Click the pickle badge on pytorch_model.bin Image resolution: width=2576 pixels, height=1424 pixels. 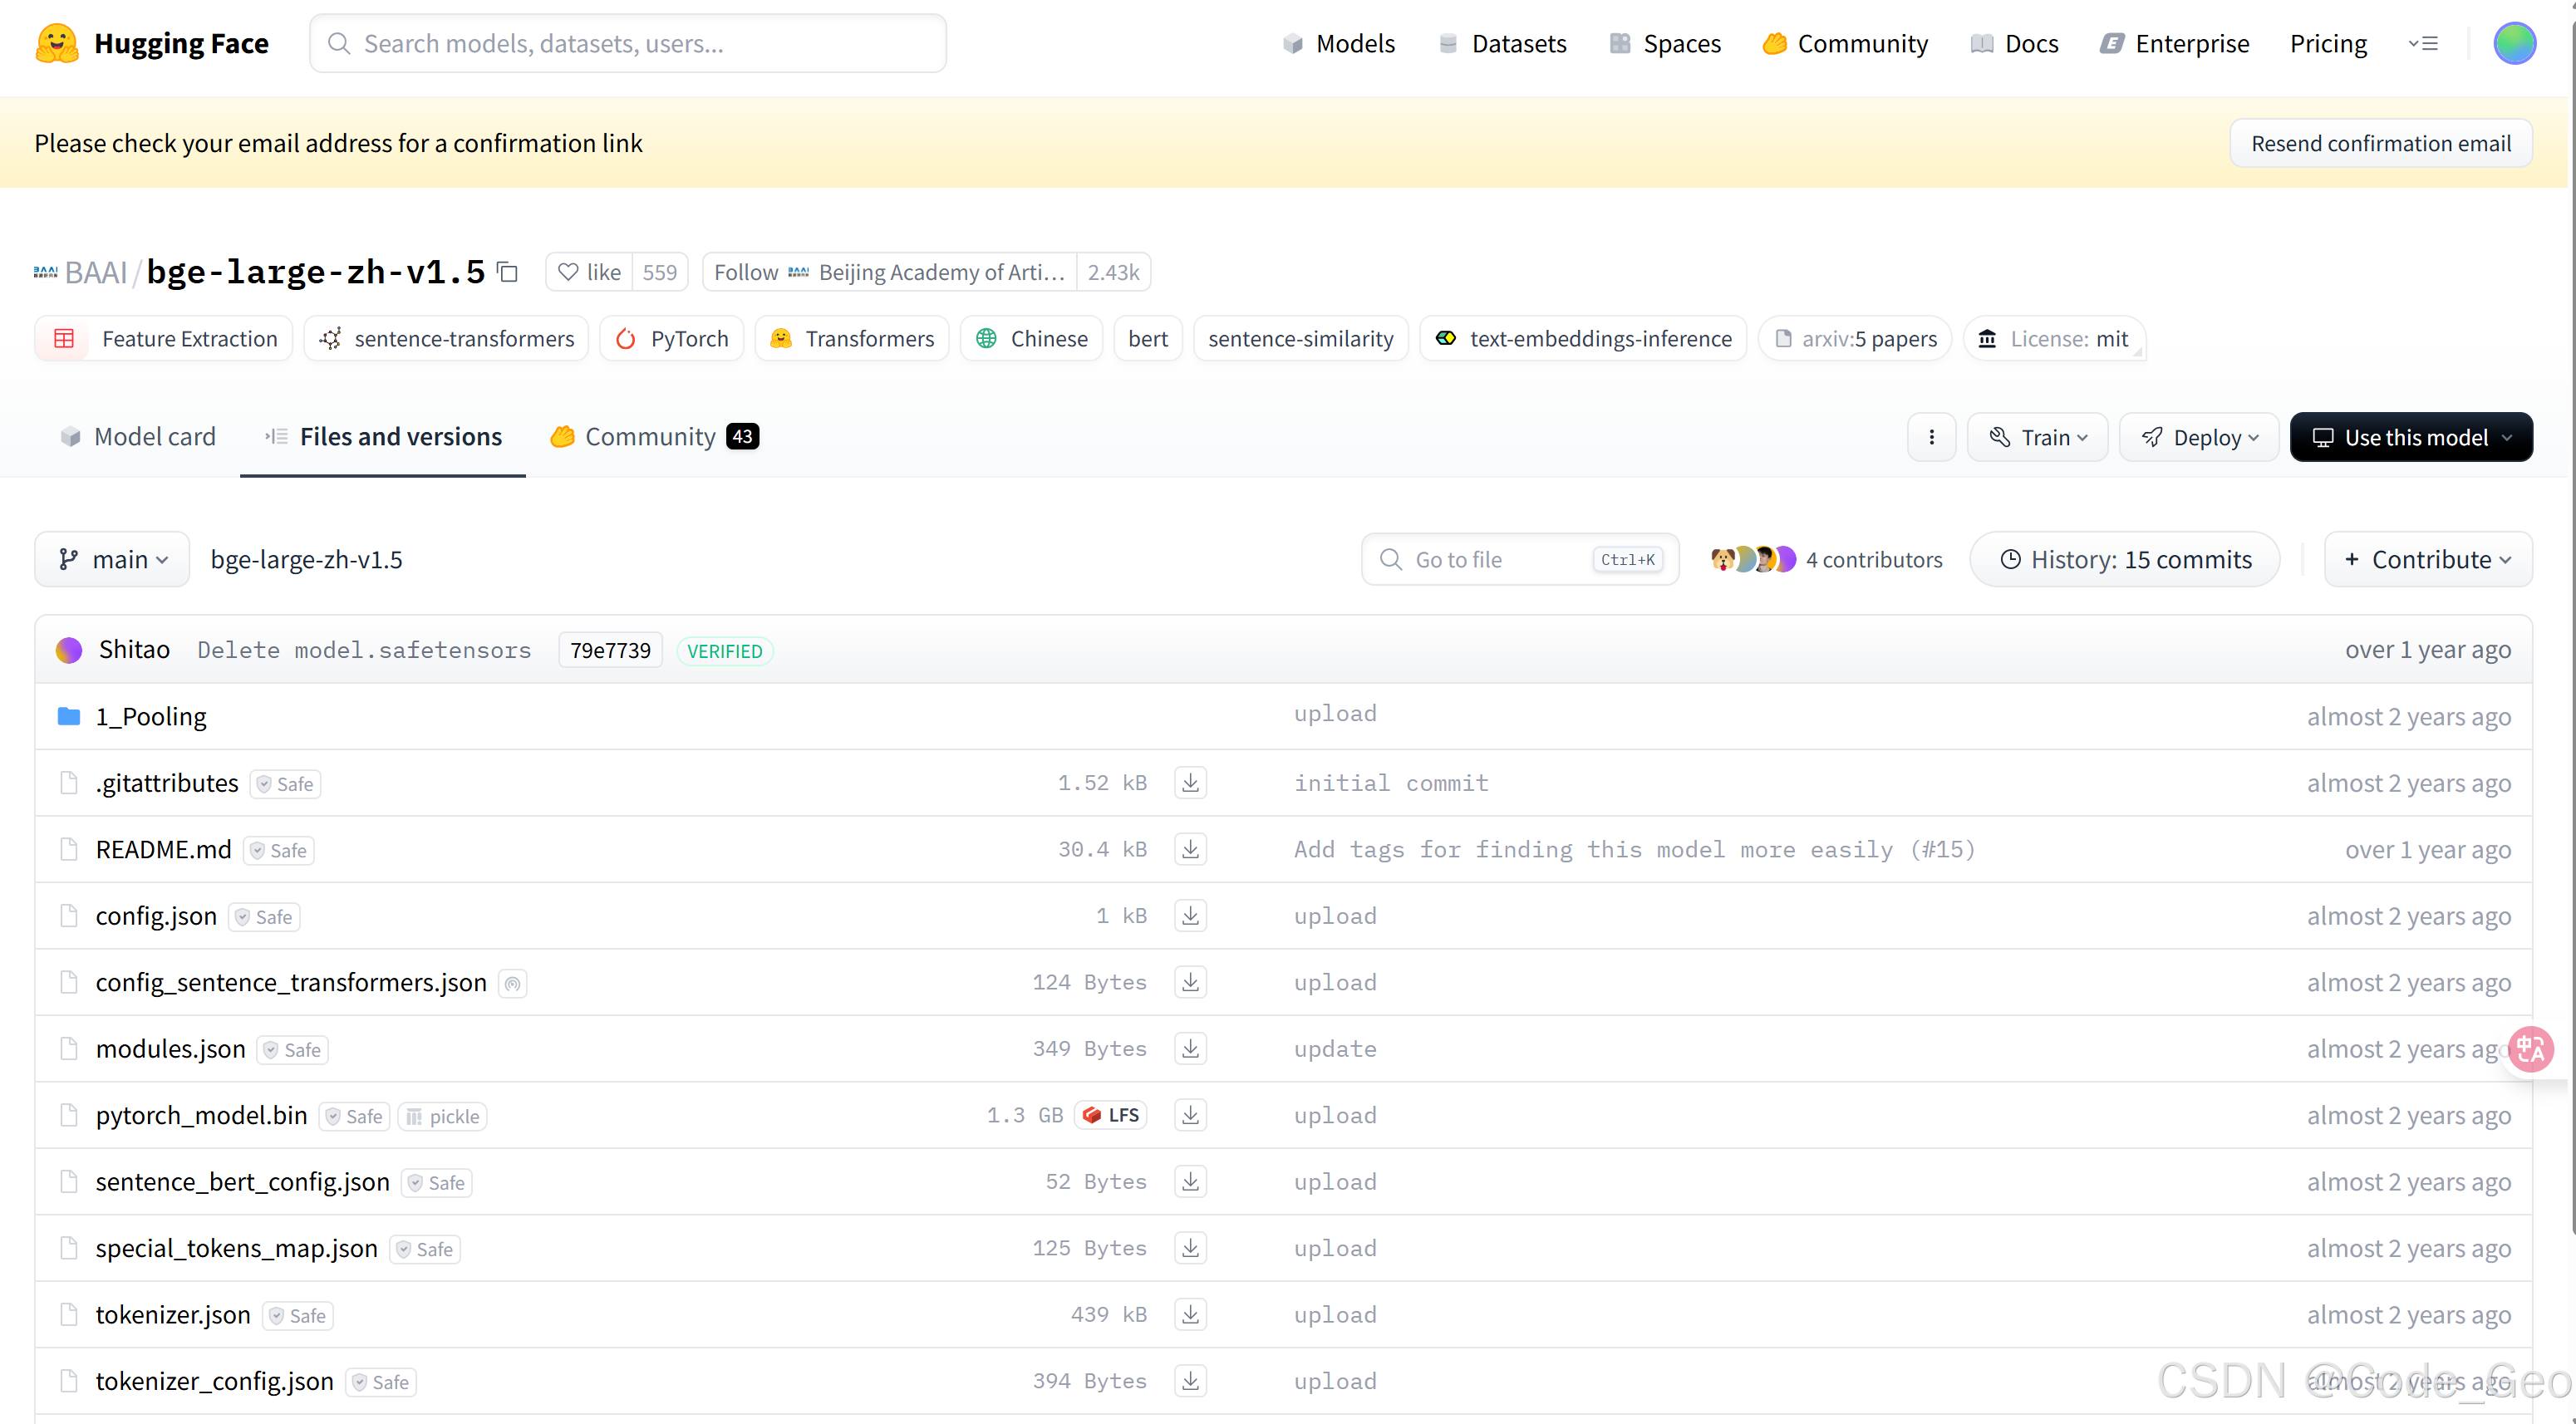(443, 1116)
